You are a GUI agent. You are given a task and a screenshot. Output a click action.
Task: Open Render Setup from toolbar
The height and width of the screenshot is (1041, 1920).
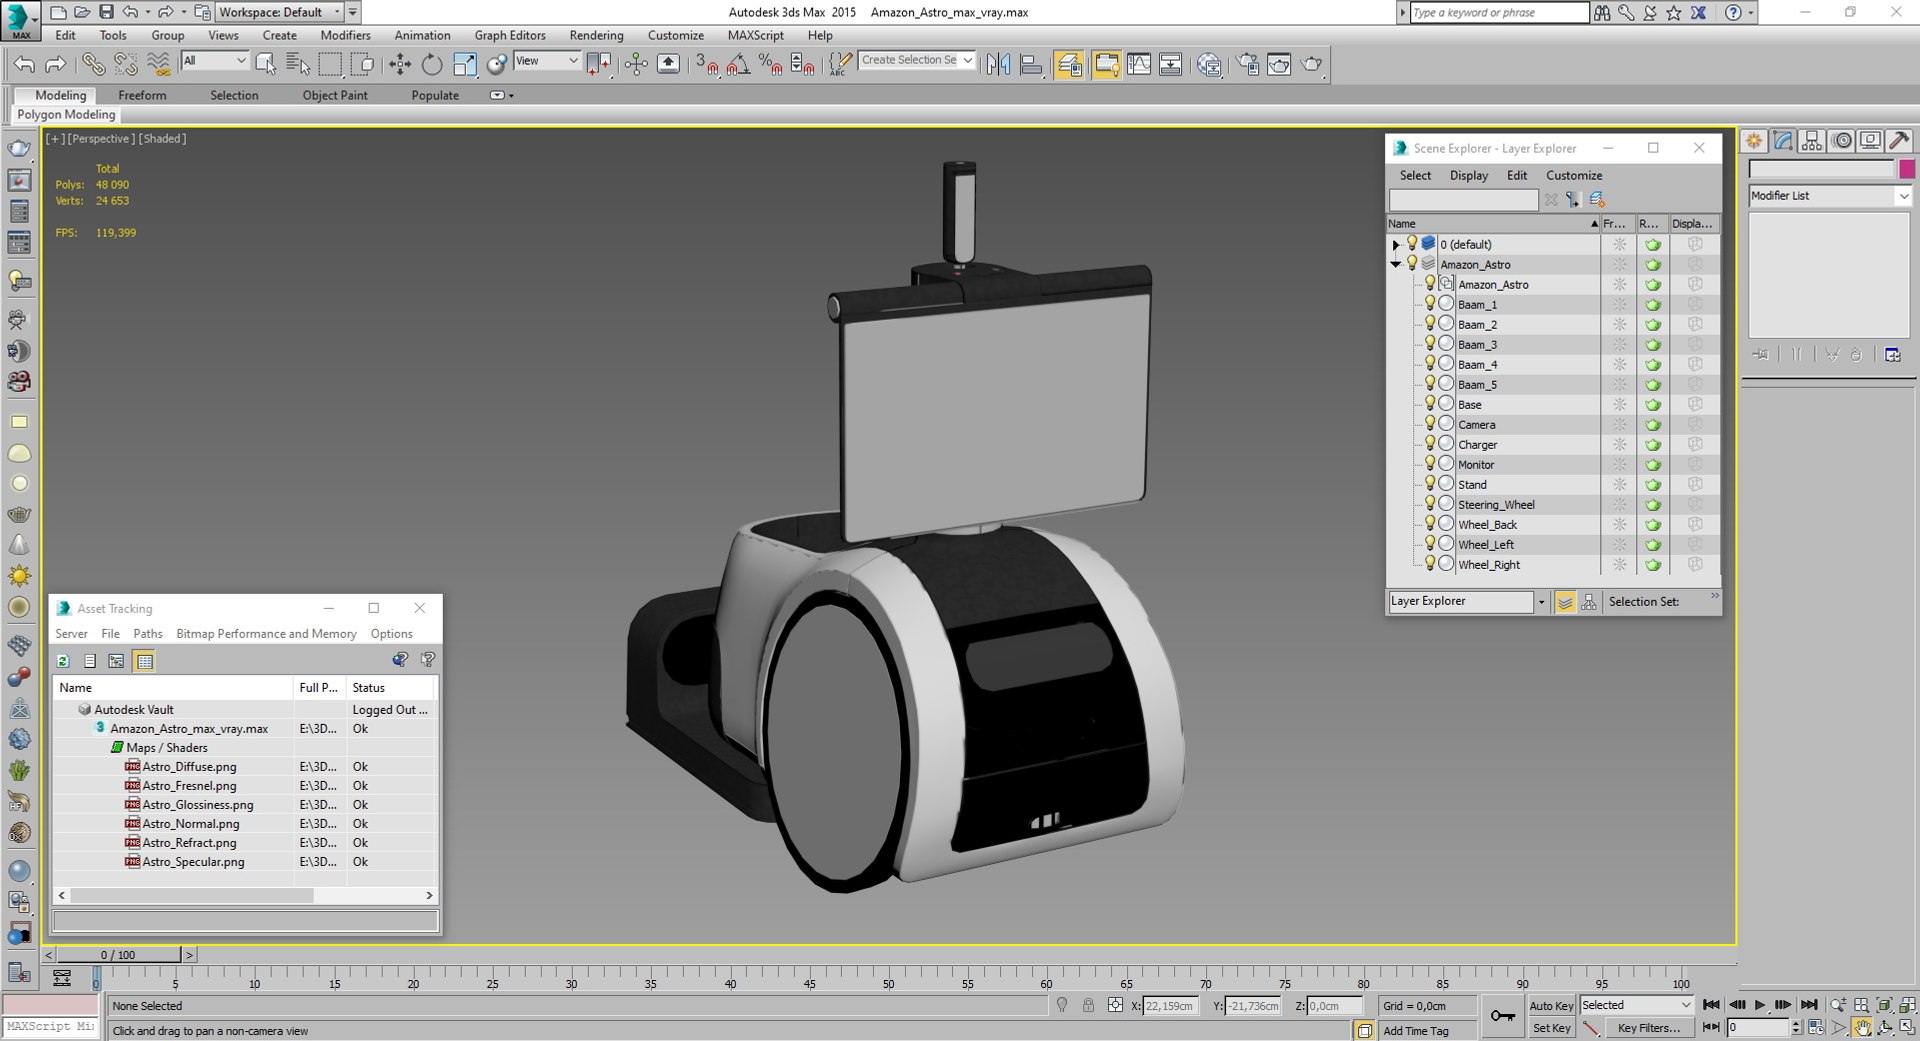pos(1247,65)
